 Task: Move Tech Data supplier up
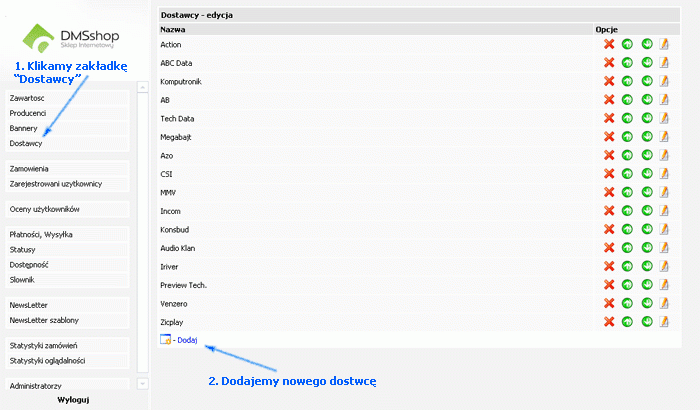click(x=627, y=118)
